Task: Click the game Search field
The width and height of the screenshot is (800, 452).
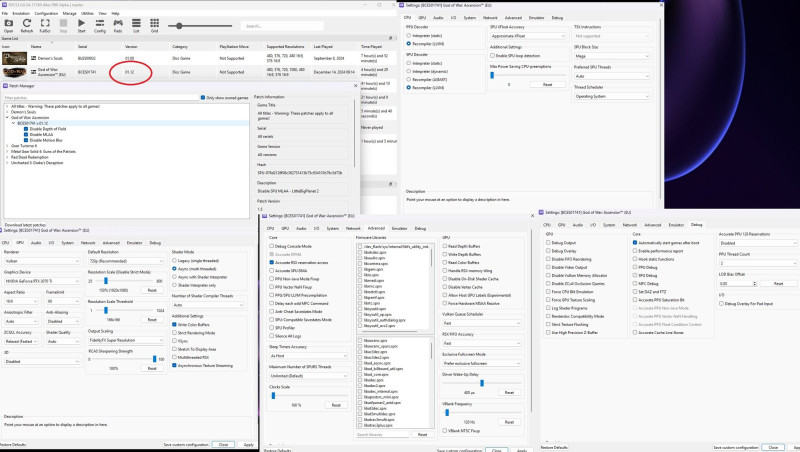Action: coord(283,26)
